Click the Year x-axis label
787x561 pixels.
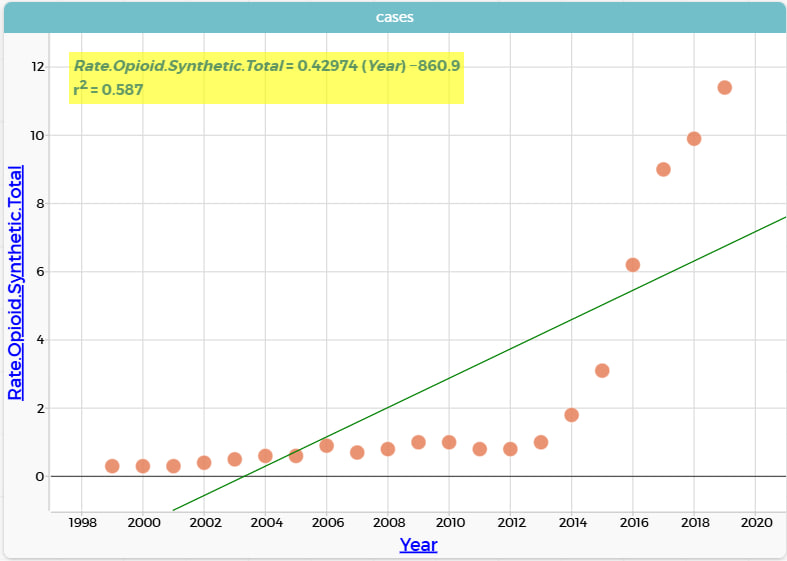[x=418, y=545]
